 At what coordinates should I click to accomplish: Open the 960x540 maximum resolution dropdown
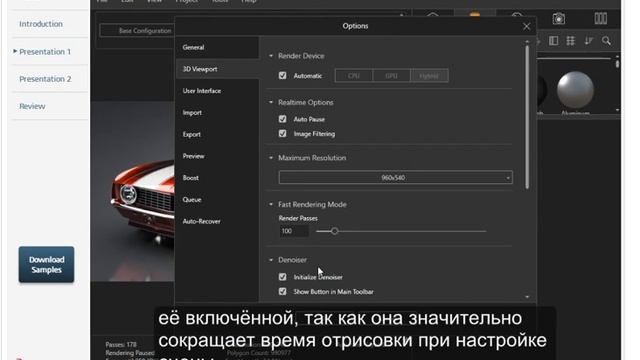(396, 178)
